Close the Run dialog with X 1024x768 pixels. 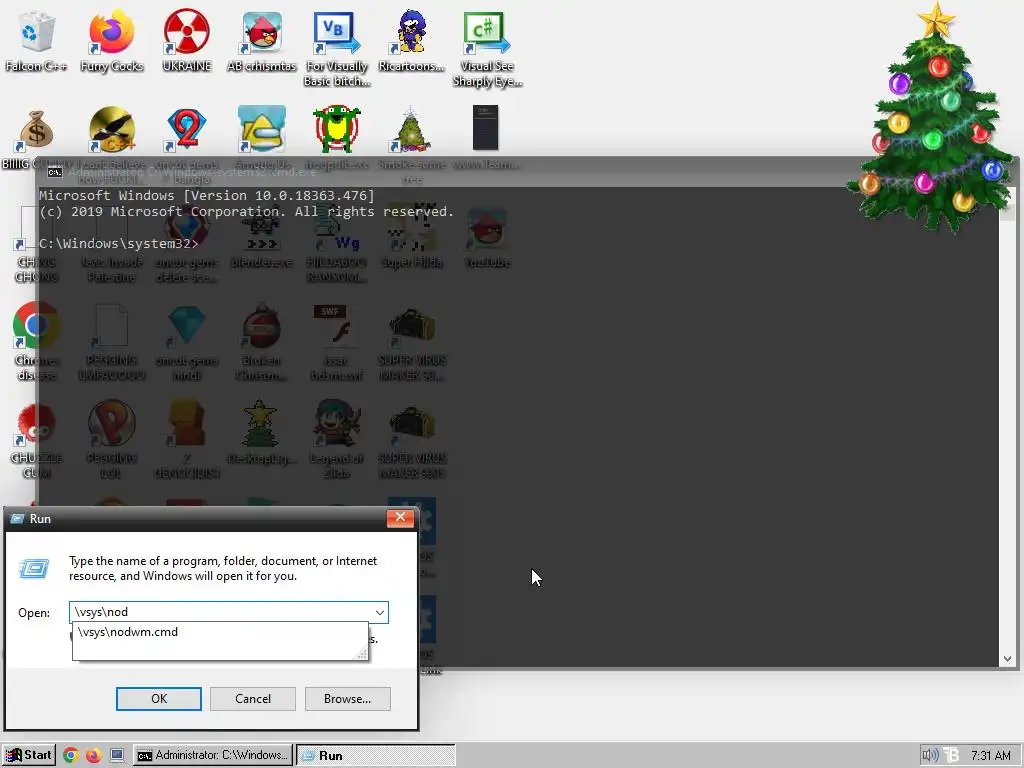tap(400, 517)
